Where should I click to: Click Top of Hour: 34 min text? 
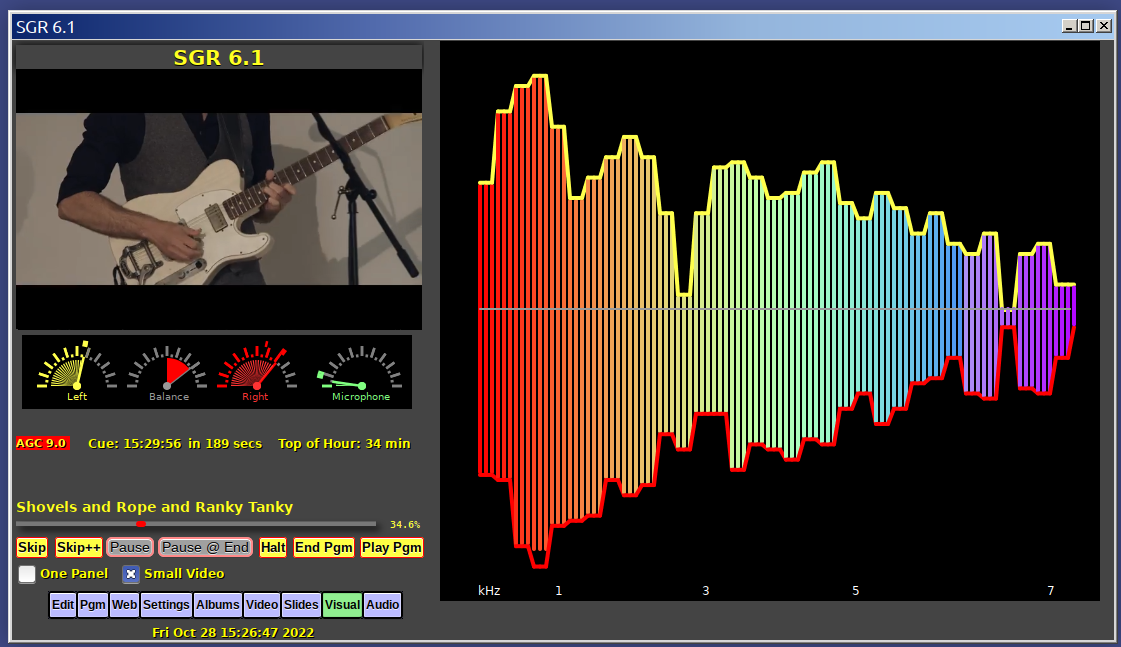(x=345, y=444)
